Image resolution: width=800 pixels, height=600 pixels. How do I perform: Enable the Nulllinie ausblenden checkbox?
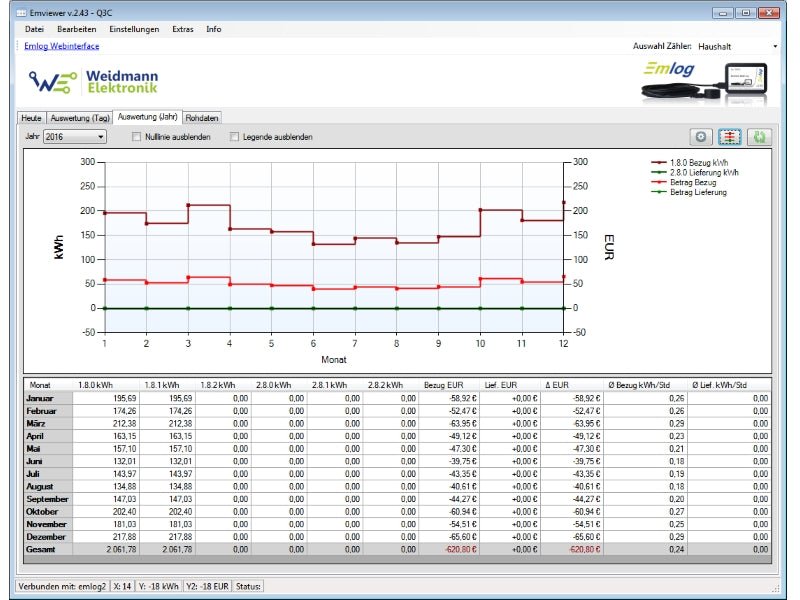click(x=138, y=136)
